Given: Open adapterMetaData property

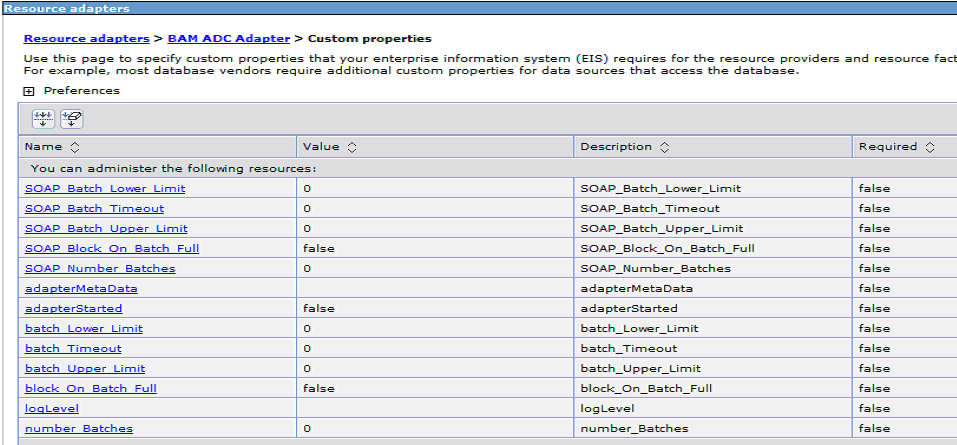Looking at the screenshot, I should (81, 289).
